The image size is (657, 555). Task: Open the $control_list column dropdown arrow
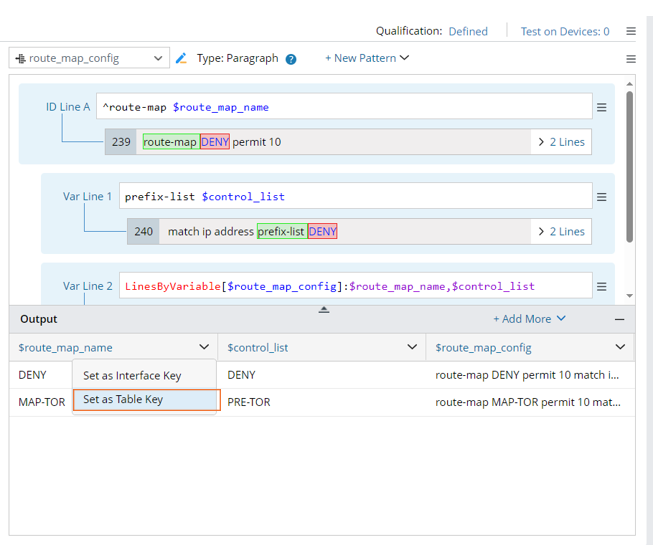[x=412, y=347]
